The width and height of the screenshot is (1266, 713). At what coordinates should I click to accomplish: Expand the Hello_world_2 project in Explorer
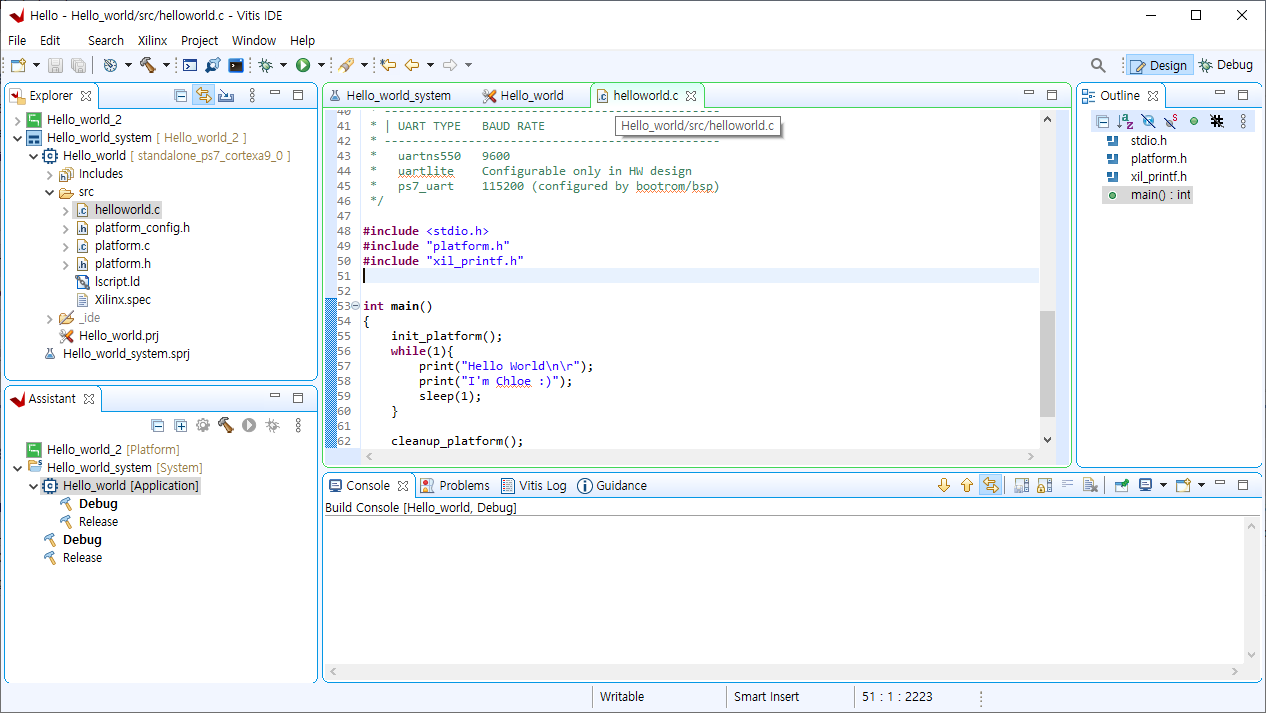[17, 120]
